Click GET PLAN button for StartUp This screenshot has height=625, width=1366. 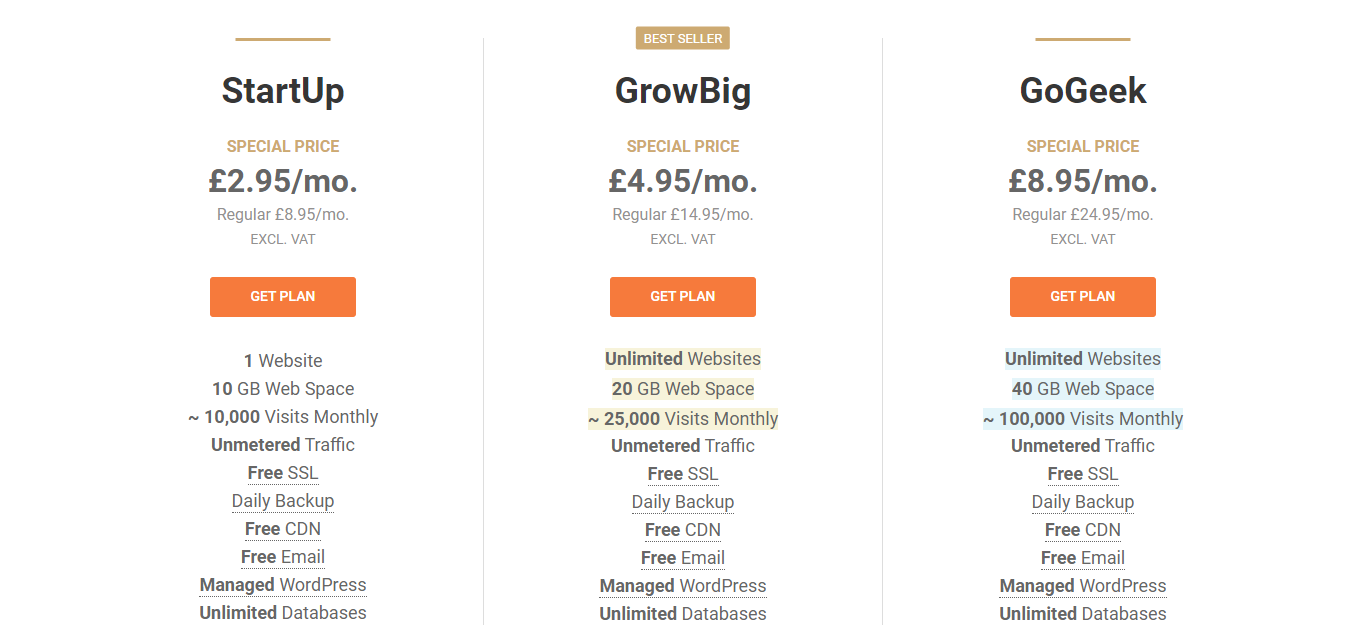[283, 297]
